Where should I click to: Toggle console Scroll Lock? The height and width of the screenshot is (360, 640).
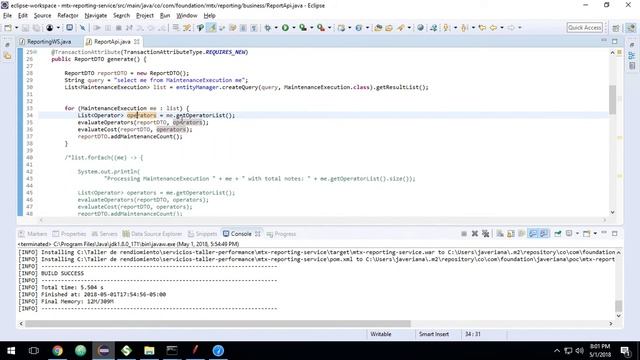coord(511,234)
